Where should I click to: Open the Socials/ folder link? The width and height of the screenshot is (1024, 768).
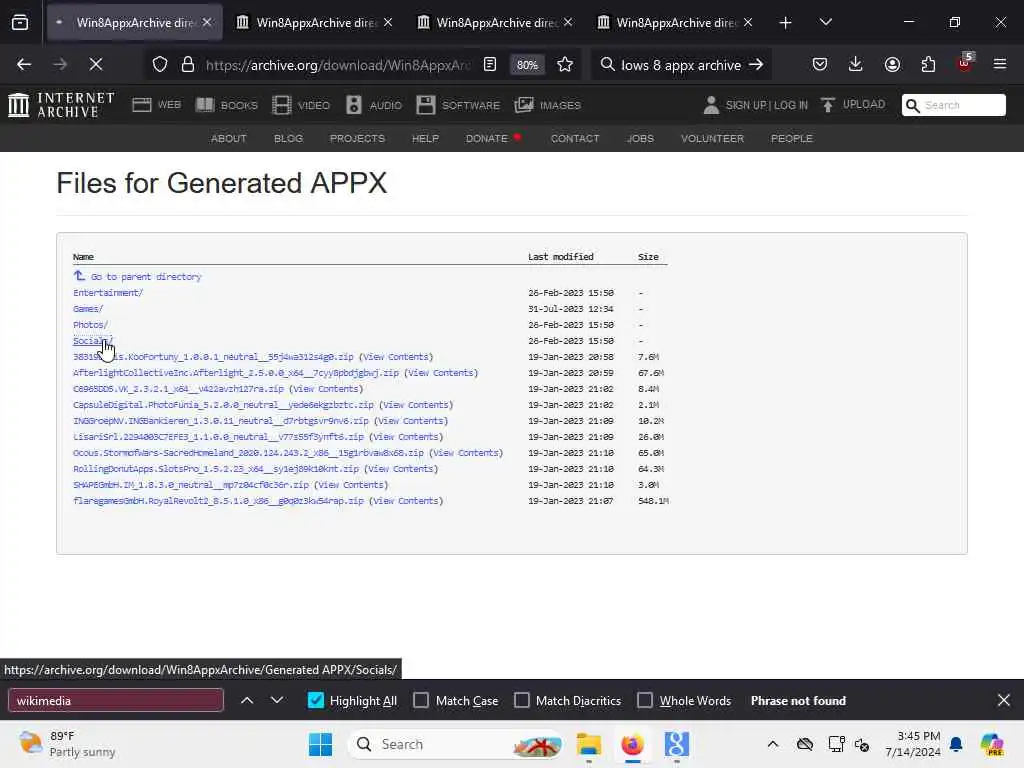coord(92,341)
